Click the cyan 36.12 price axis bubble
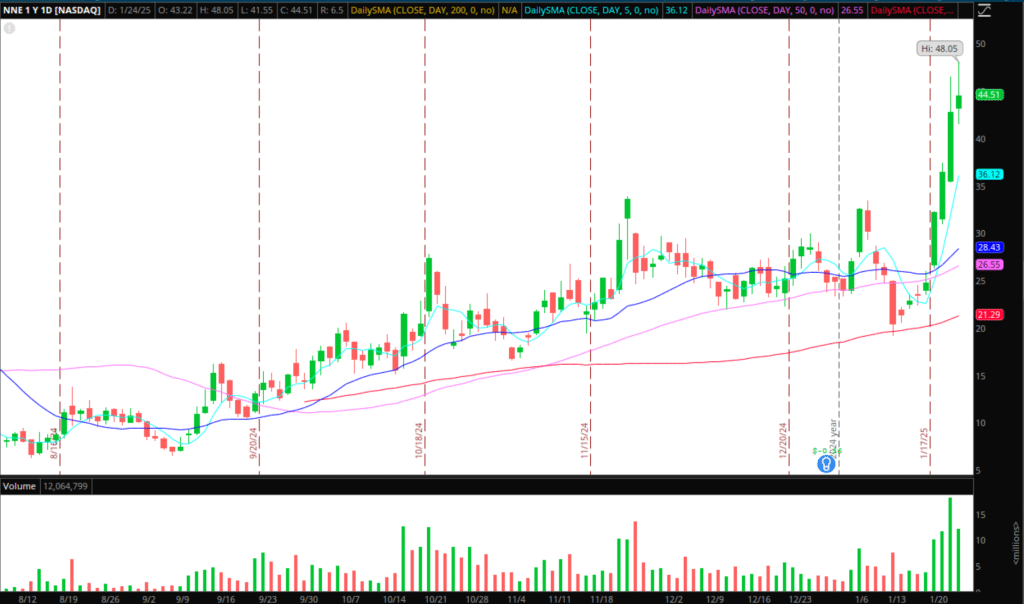Screen dimensions: 1024x604 click(989, 174)
